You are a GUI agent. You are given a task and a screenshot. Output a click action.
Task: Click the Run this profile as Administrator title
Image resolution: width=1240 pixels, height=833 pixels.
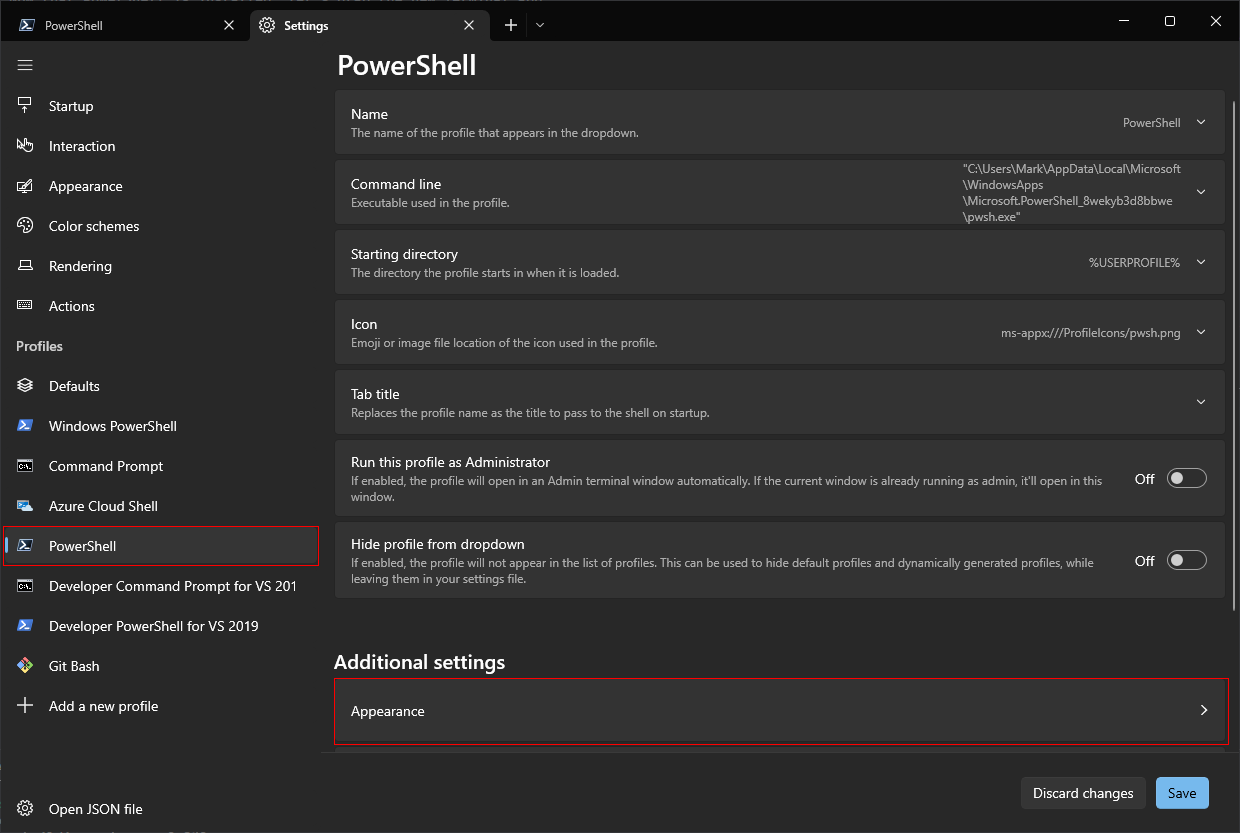[450, 462]
